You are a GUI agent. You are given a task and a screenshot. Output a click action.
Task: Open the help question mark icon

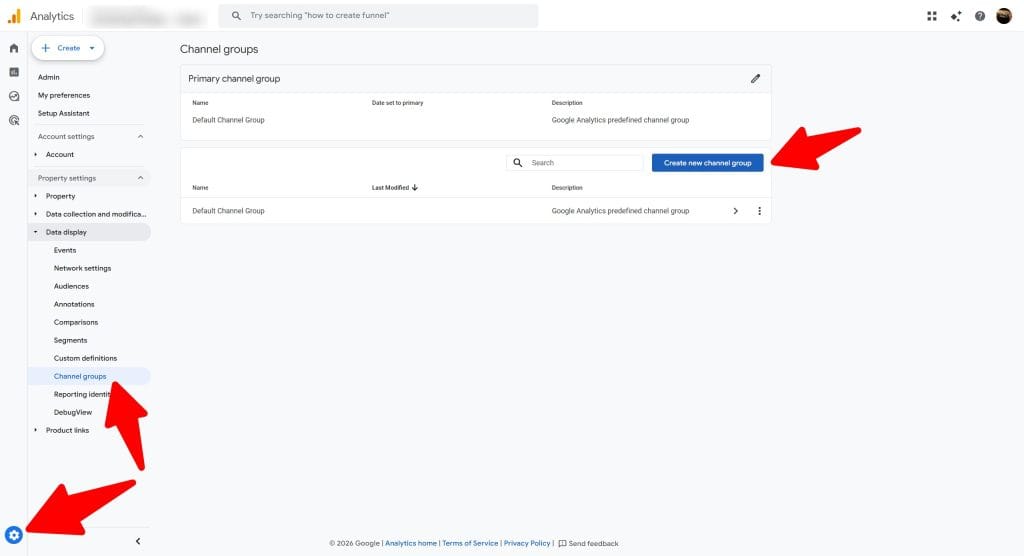click(980, 16)
